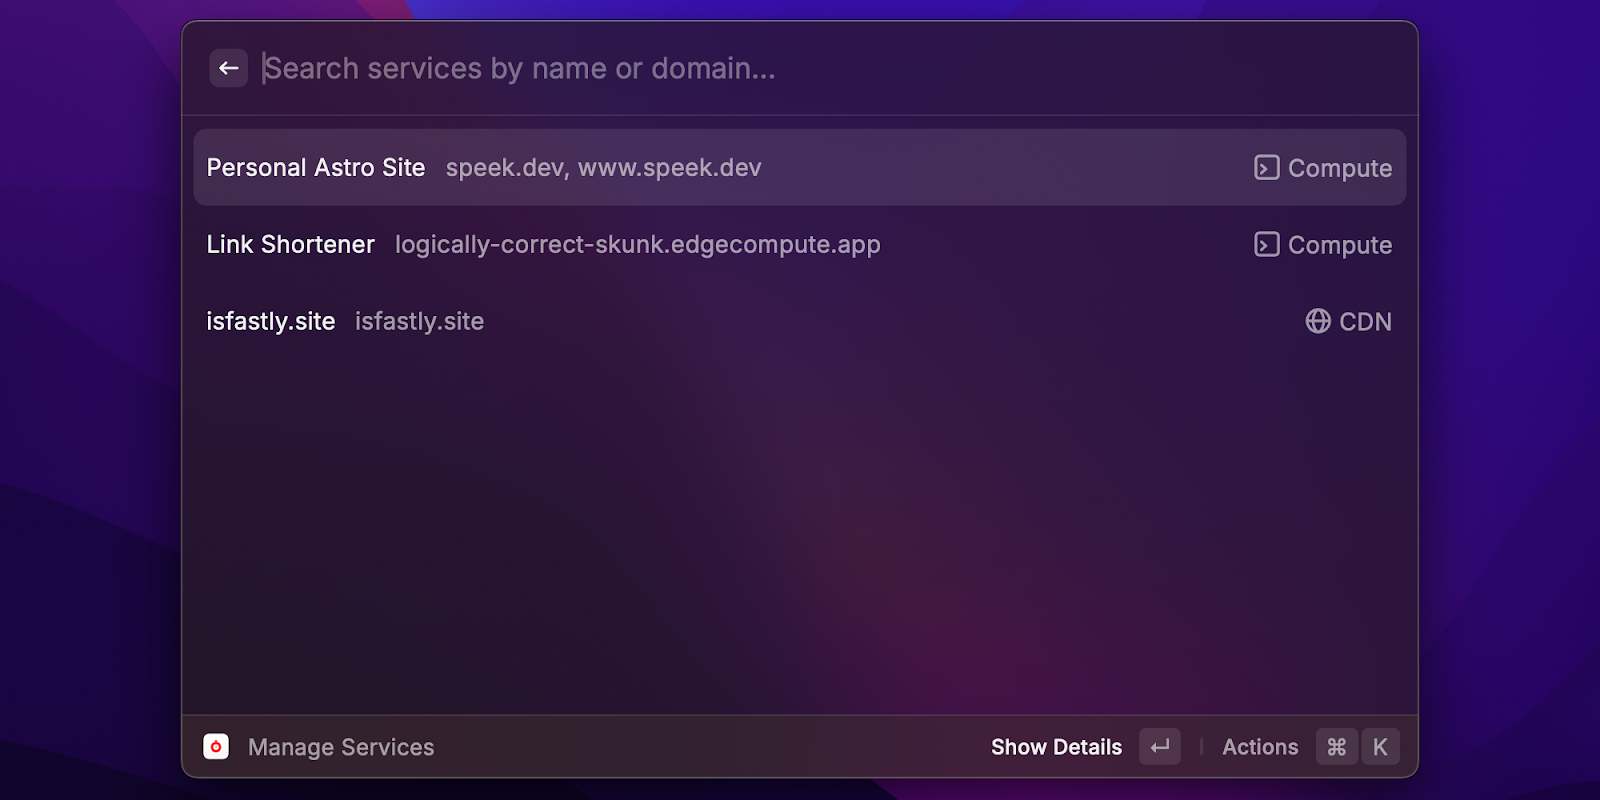Screen dimensions: 1600x800
Task: Click the Command key icon near Actions
Action: pos(1336,746)
